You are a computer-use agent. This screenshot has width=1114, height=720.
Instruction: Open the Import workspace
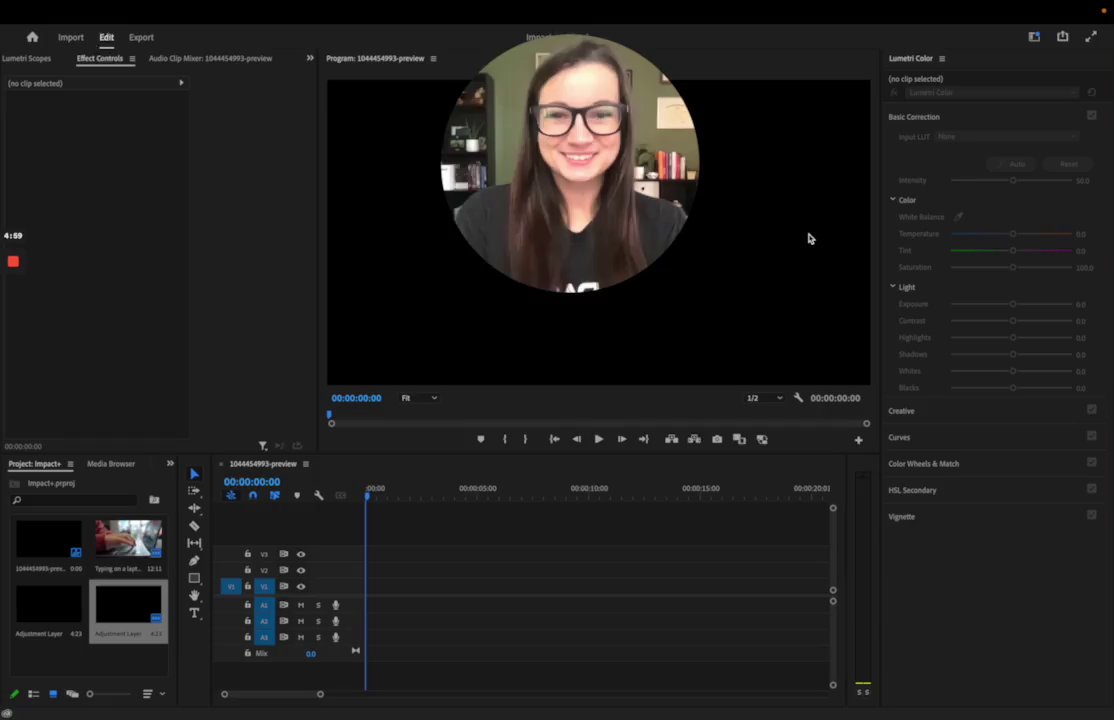point(70,38)
